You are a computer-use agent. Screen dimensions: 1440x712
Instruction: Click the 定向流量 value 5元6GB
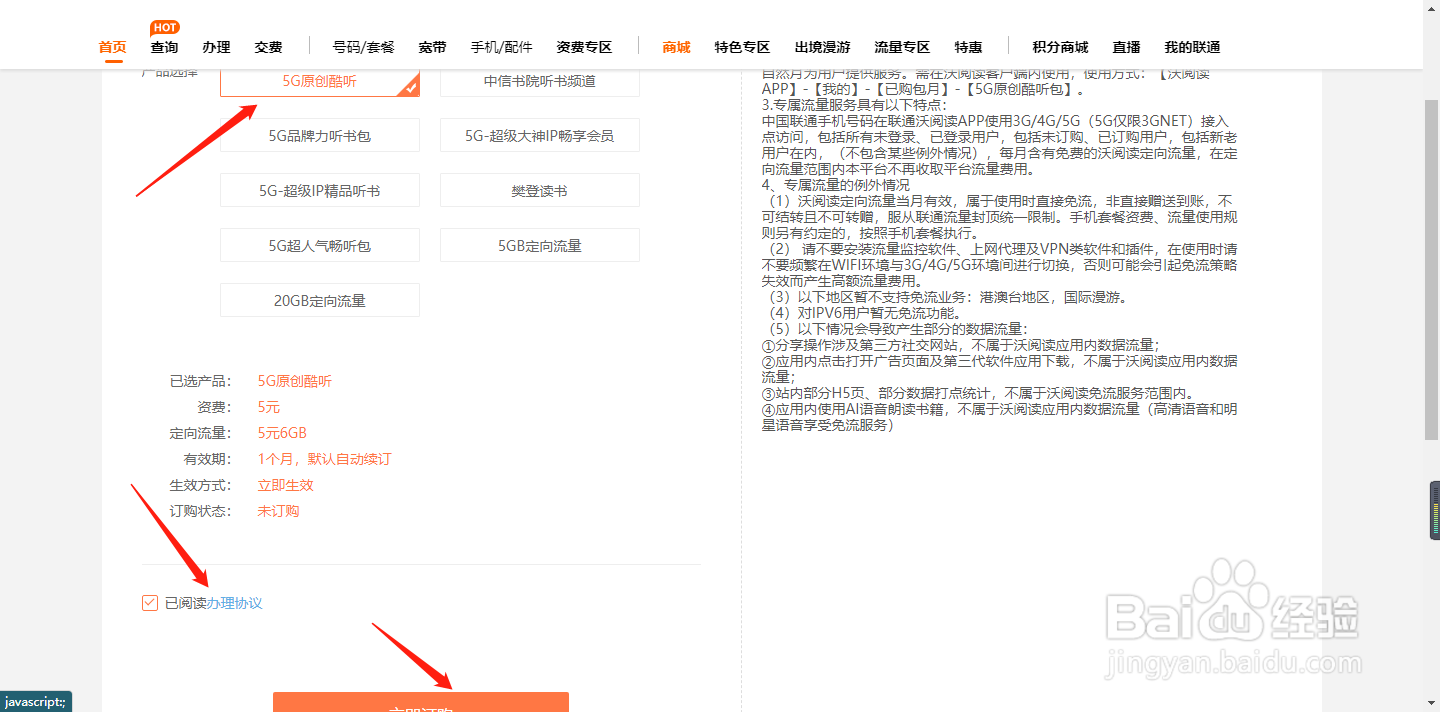click(282, 433)
